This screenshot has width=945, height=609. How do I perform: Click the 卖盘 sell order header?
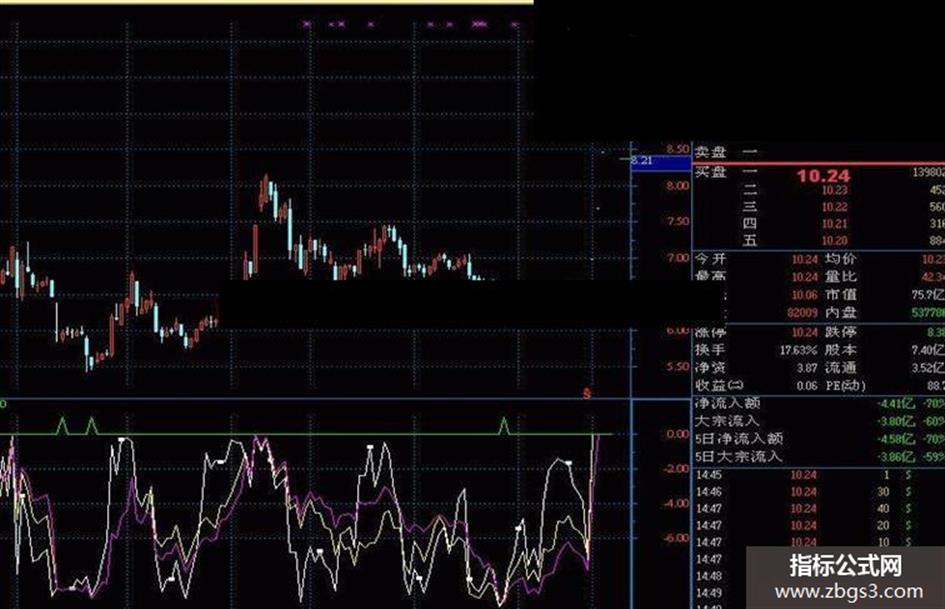click(x=711, y=151)
